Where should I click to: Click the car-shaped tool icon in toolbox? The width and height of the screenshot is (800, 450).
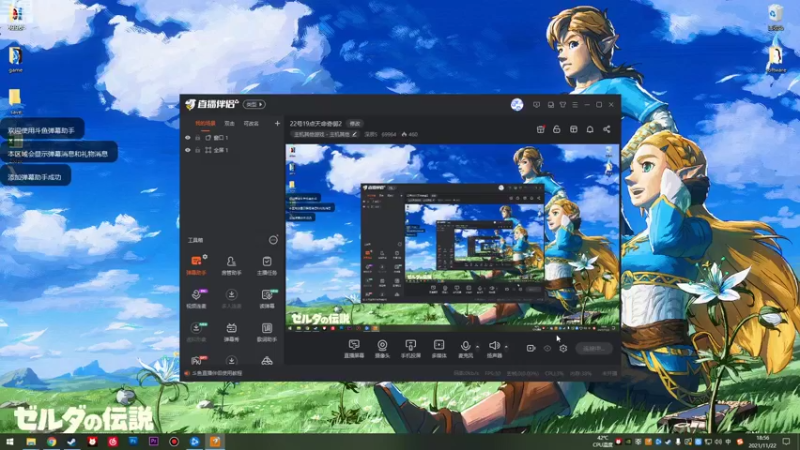pos(267,361)
